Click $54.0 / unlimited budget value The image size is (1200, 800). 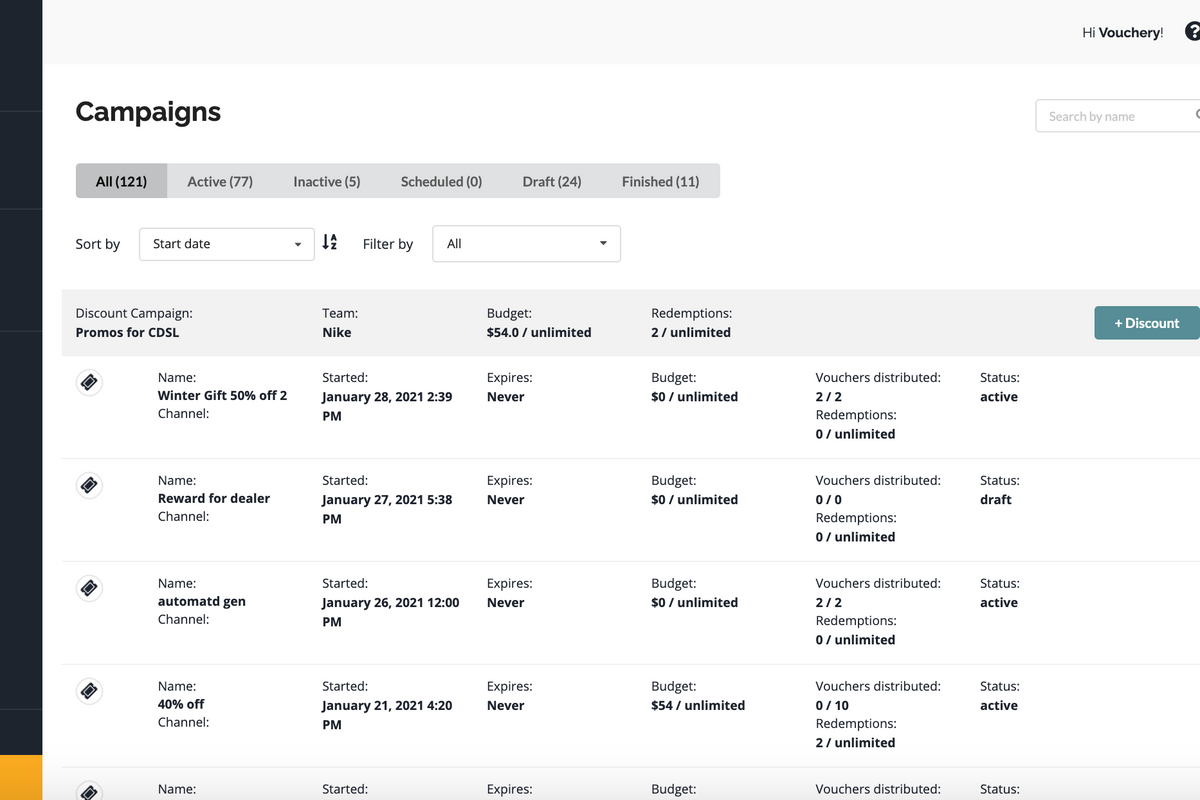point(539,332)
